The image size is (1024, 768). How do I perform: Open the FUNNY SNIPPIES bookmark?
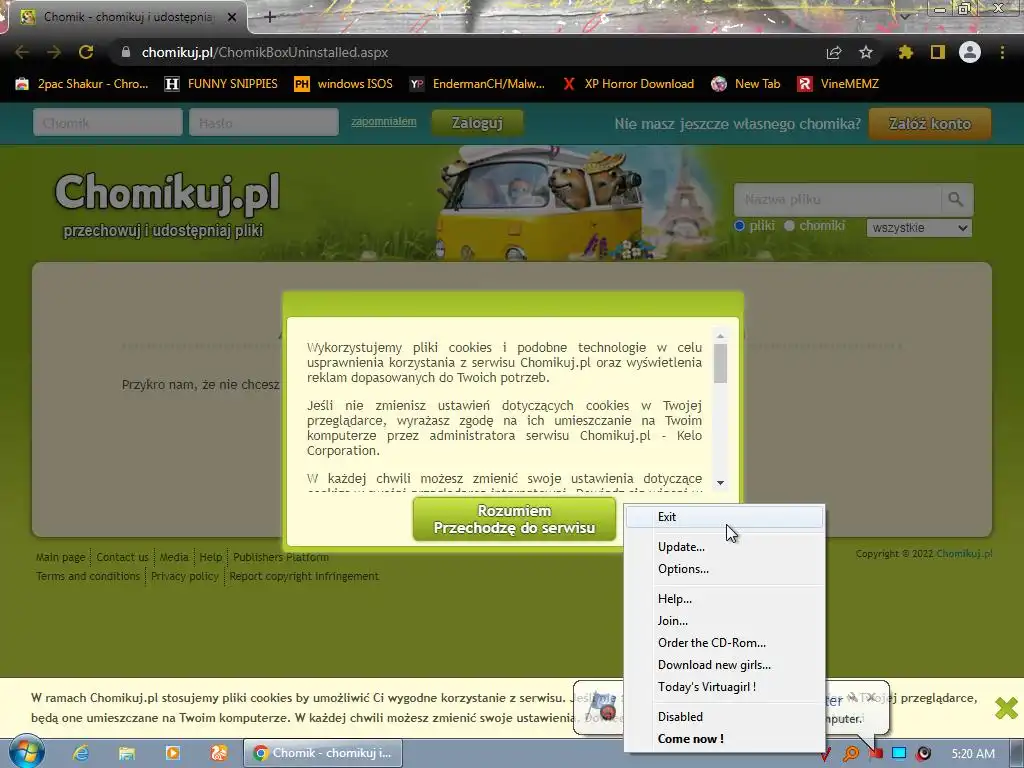pos(221,84)
